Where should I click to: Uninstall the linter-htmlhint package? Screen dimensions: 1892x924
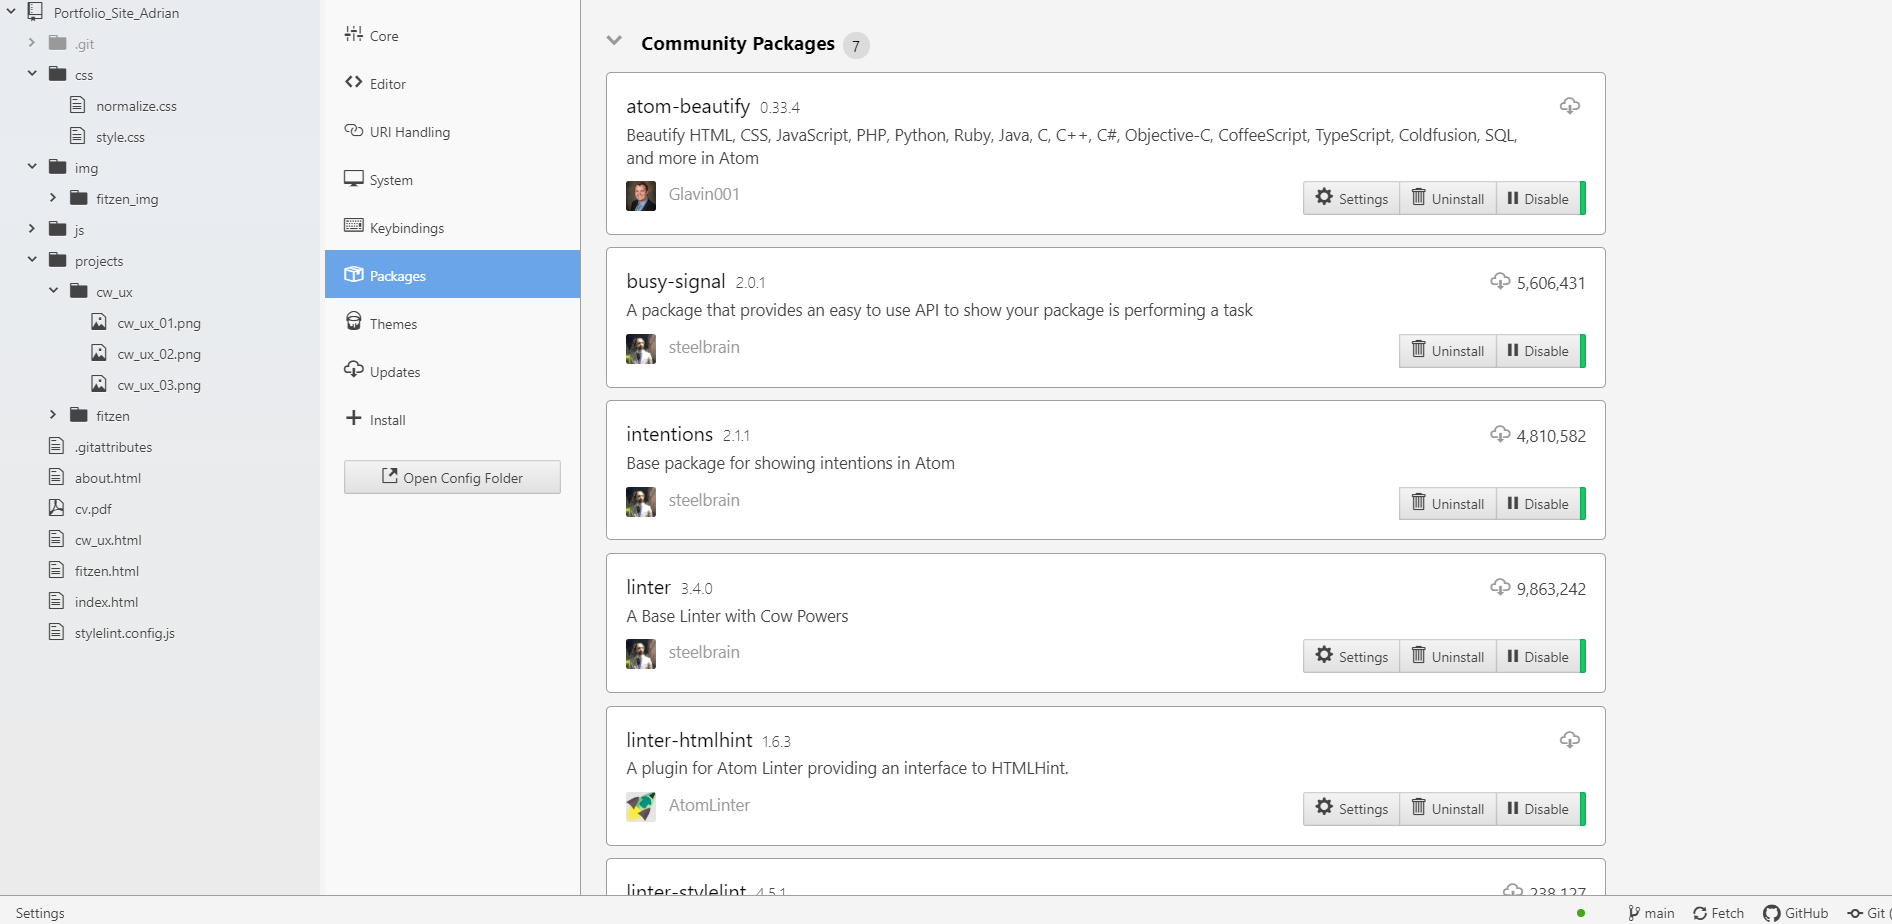coord(1447,809)
